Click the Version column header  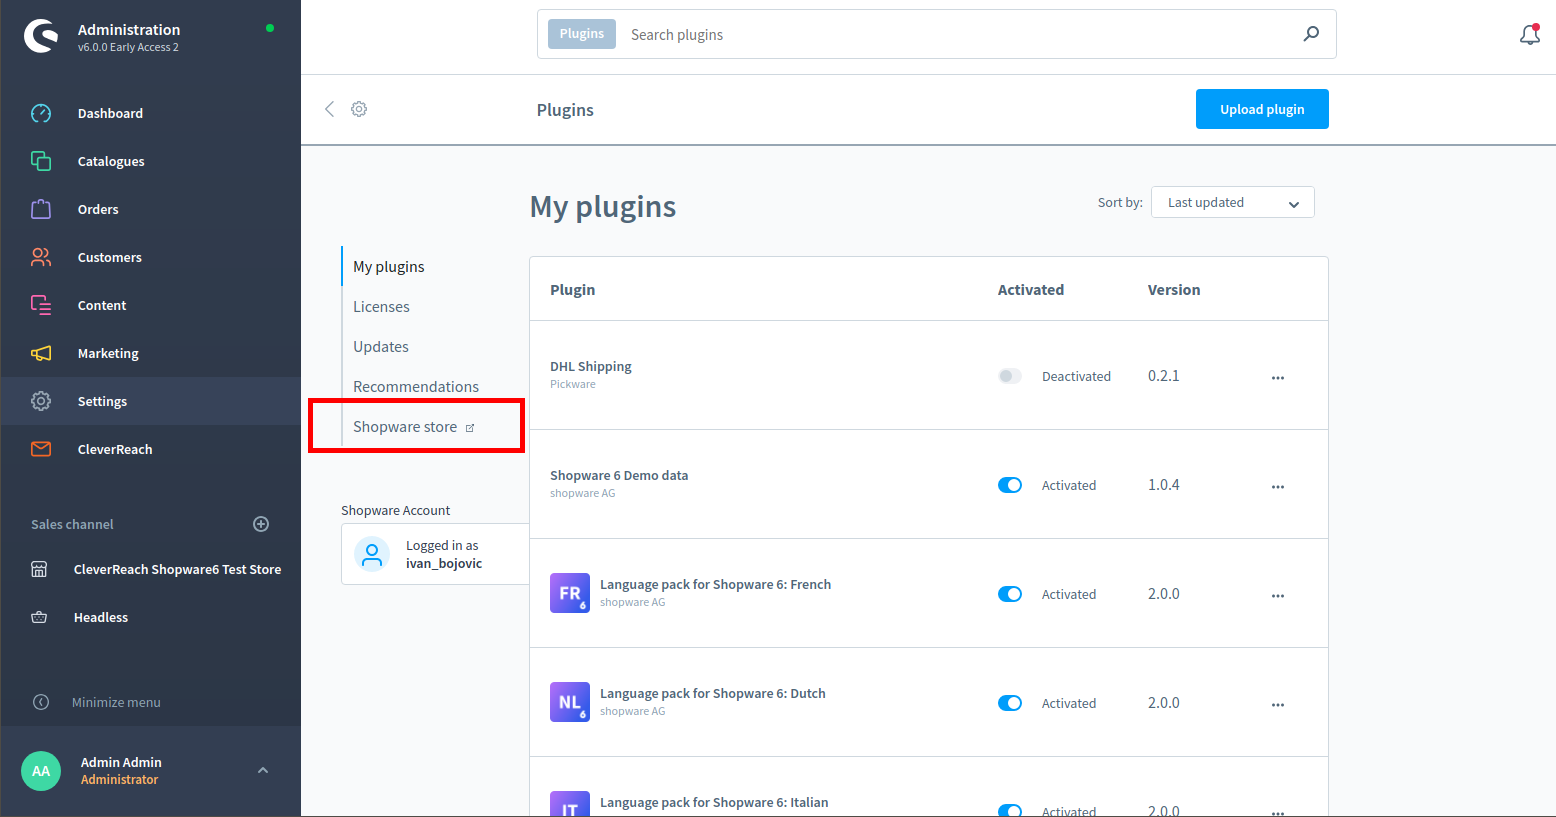tap(1174, 290)
